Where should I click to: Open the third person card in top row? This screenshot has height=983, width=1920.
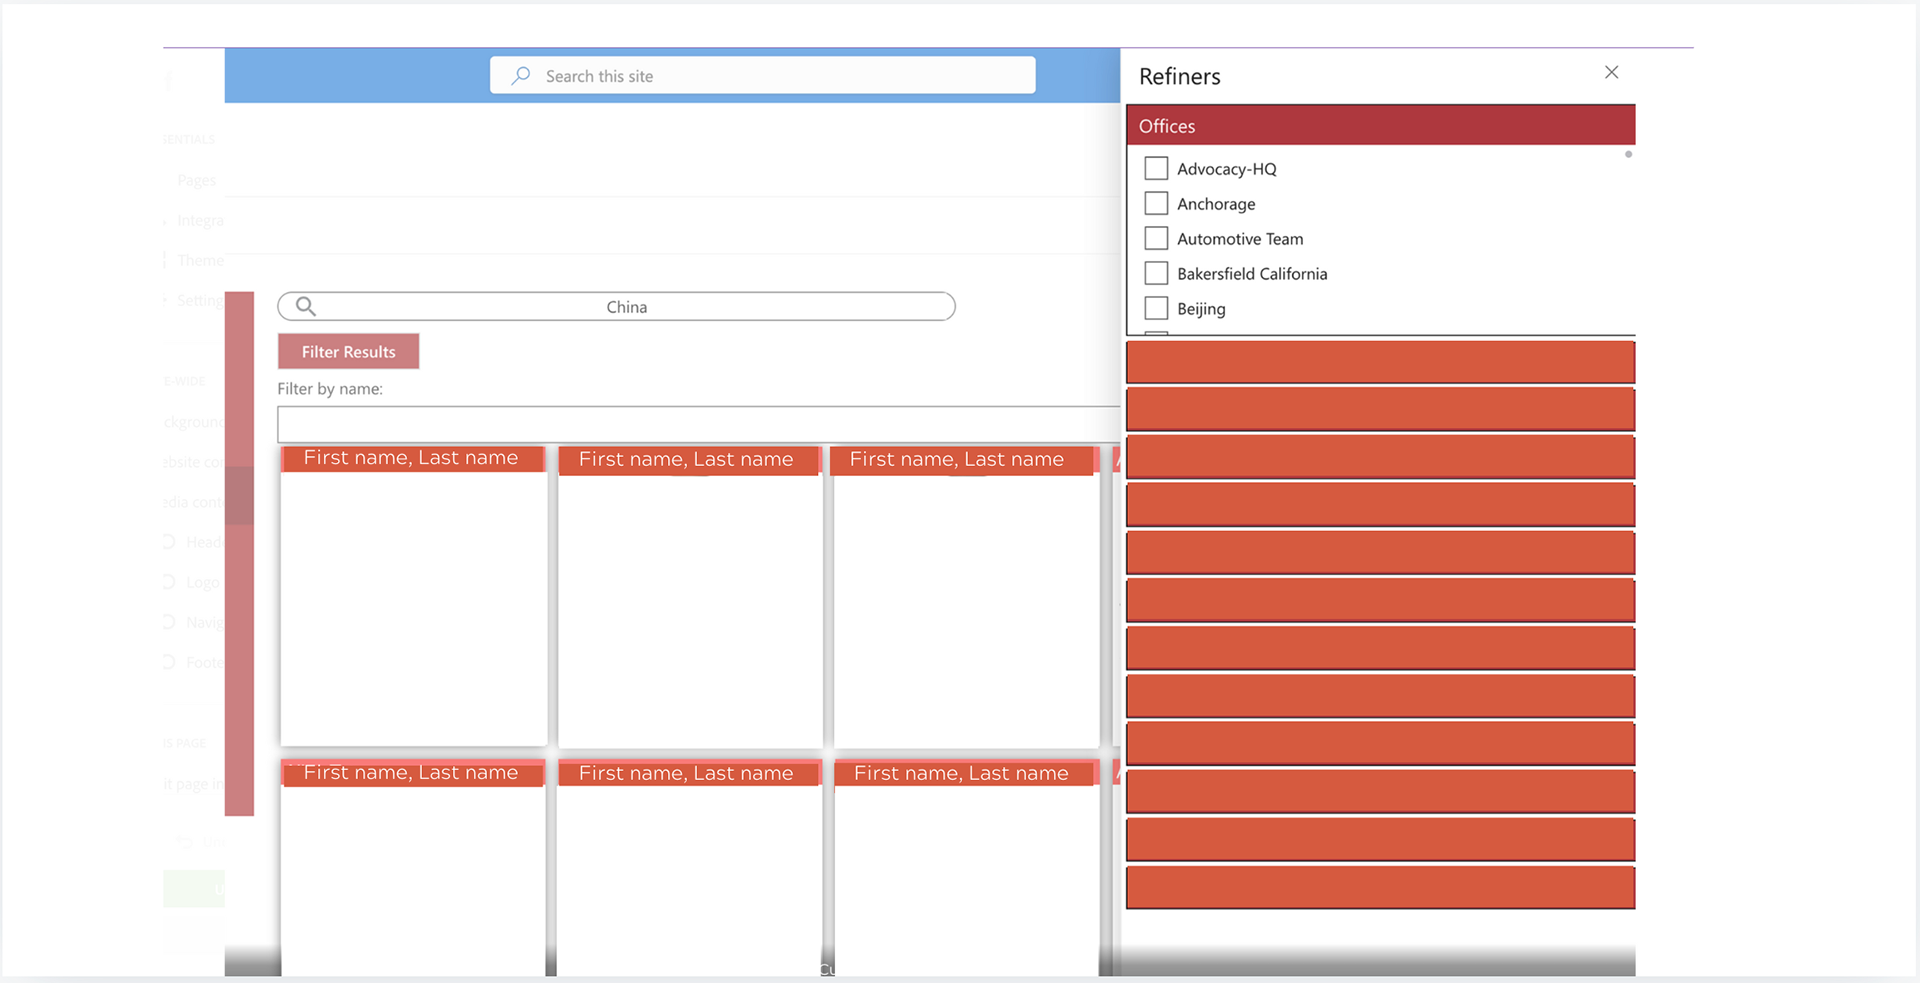point(965,597)
